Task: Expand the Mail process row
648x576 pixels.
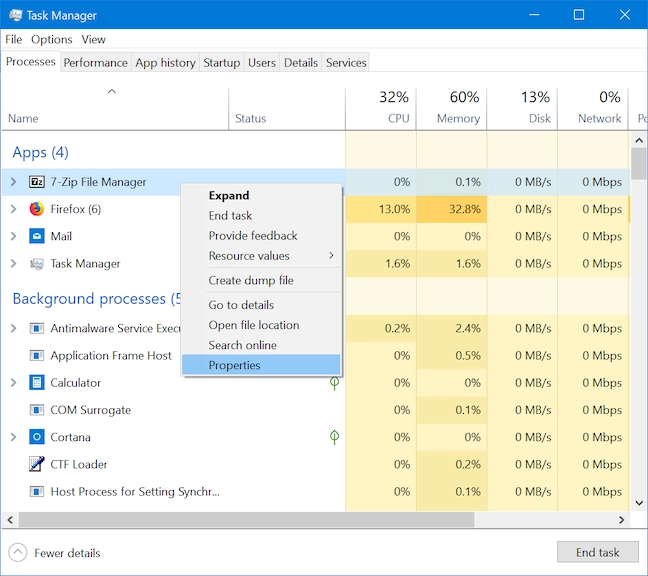Action: pos(14,236)
